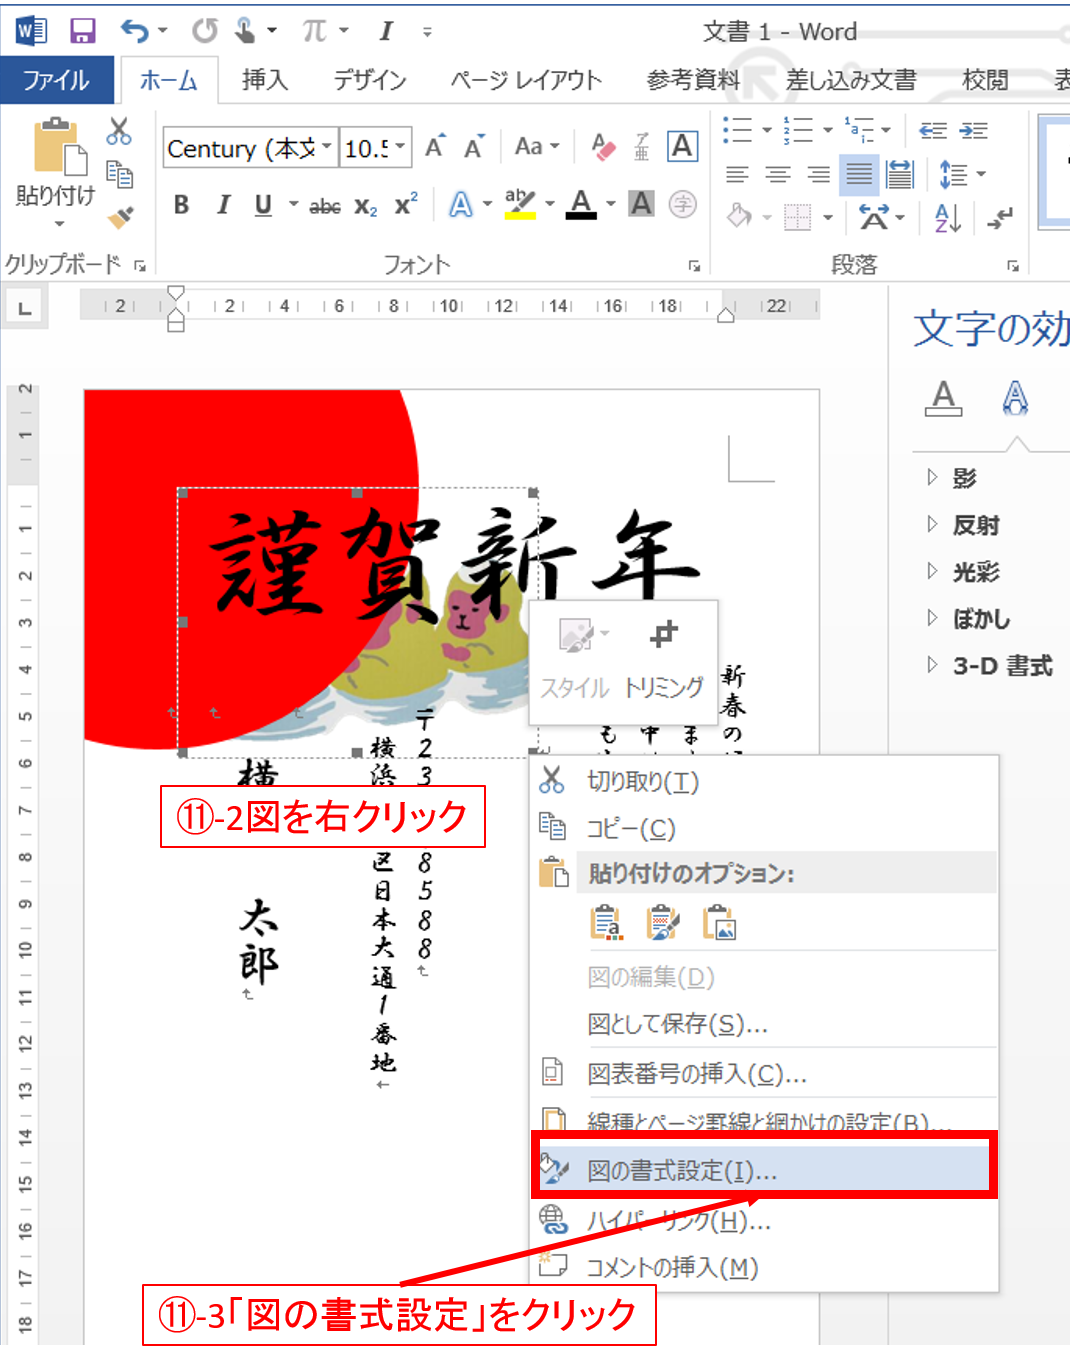Justify the text

pyautogui.click(x=859, y=175)
